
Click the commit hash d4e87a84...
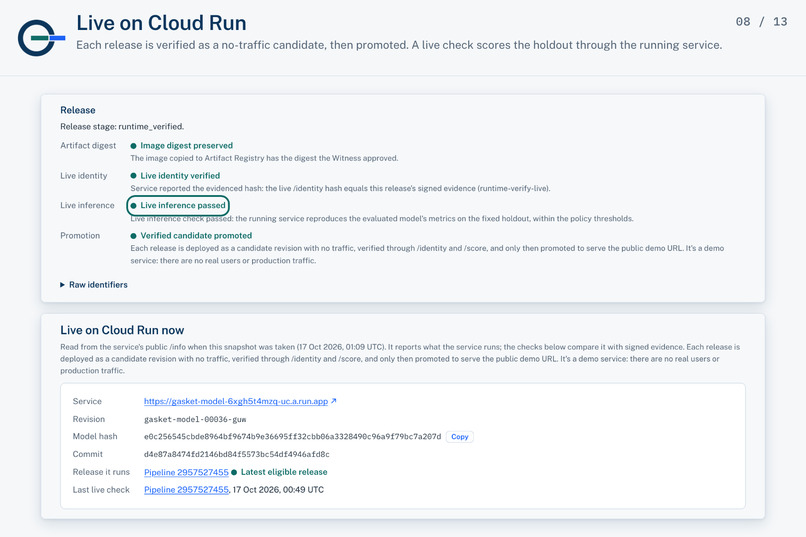tap(236, 454)
